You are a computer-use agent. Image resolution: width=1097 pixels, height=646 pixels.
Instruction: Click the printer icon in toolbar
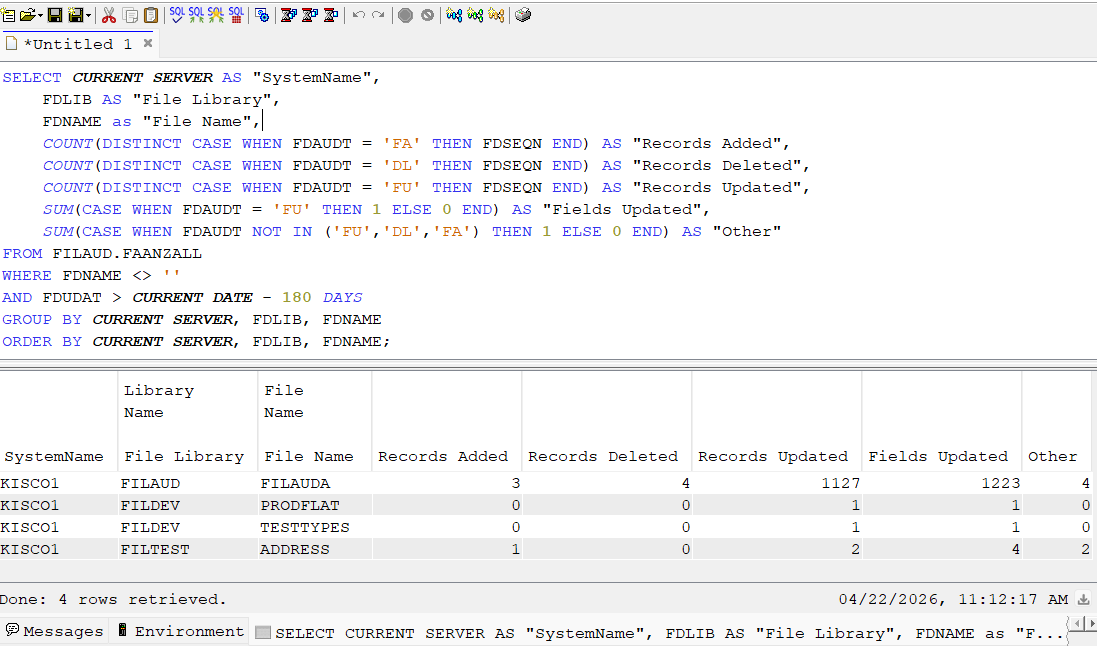(523, 15)
